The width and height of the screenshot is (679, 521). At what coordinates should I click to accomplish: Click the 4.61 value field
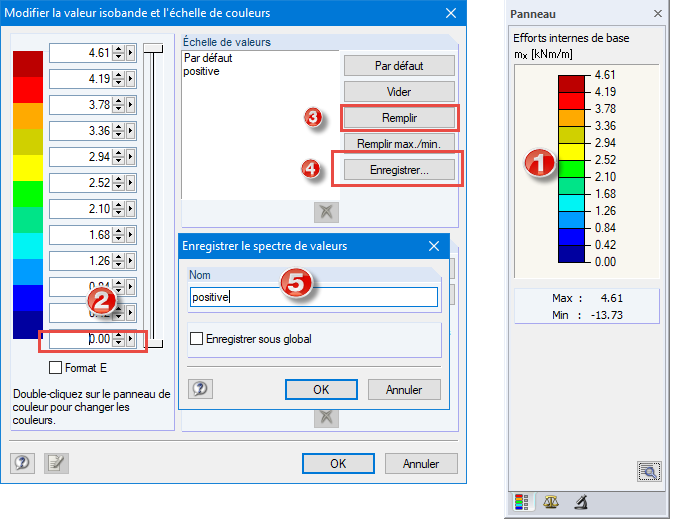81,53
